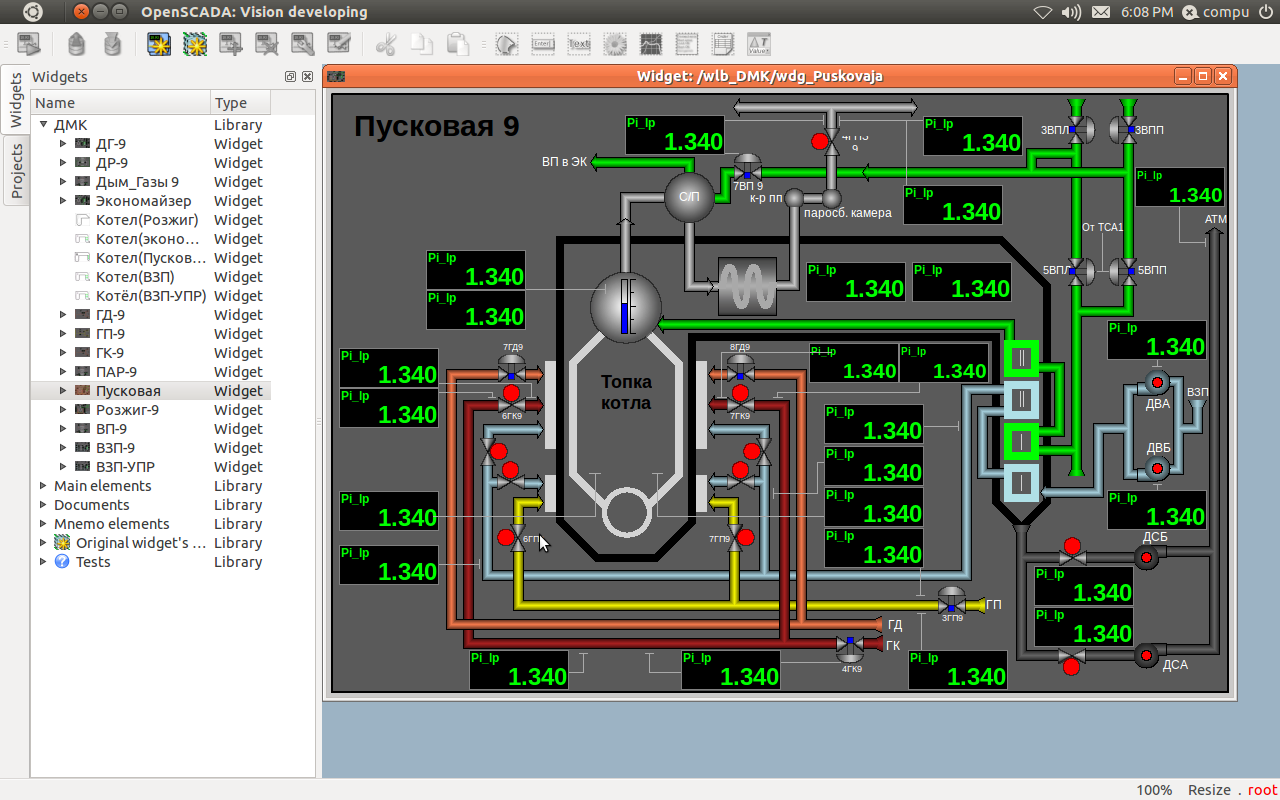The height and width of the screenshot is (800, 1280).
Task: Click the New library toolbar icon
Action: (x=194, y=44)
